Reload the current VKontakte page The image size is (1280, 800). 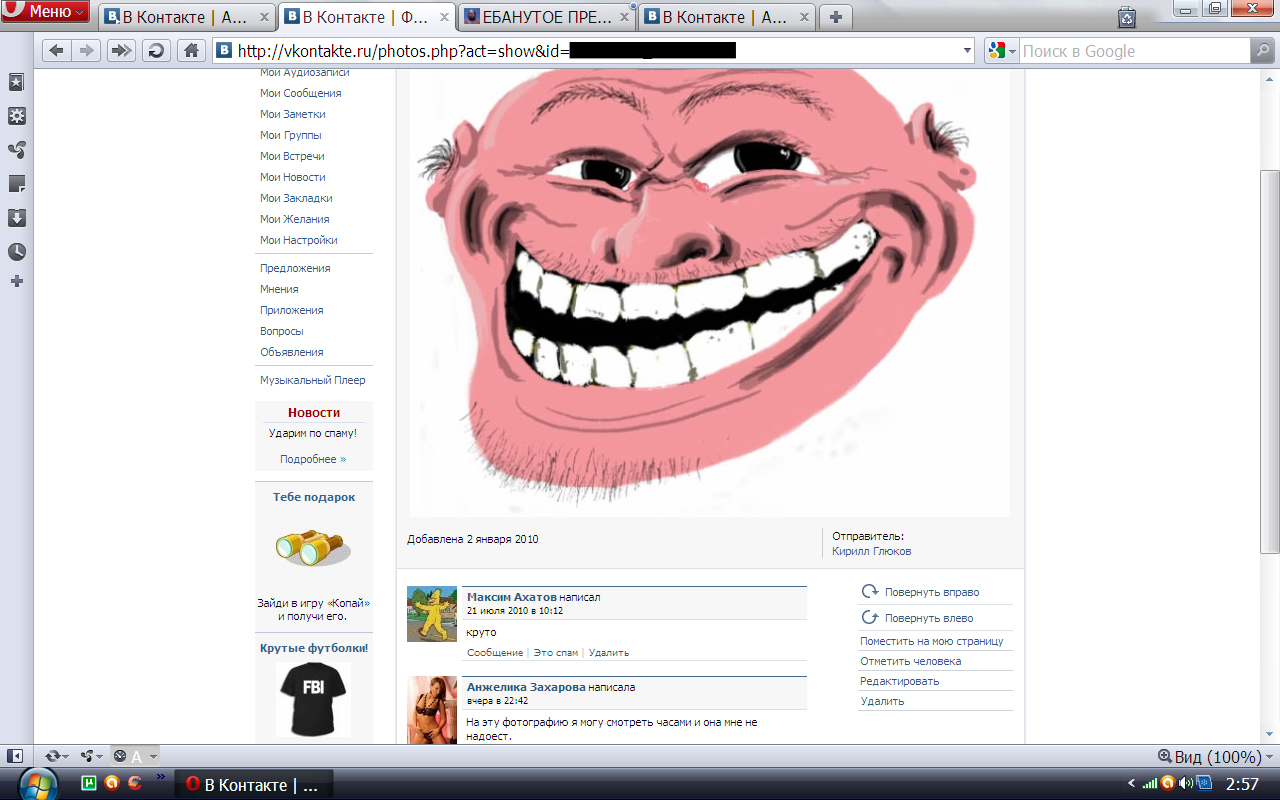[x=156, y=51]
